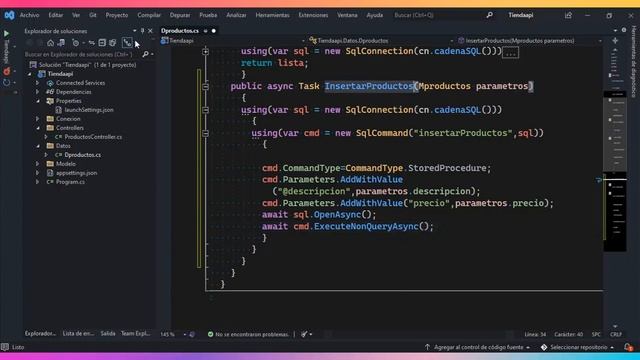Collapse the using SqlConnection block outline
Image resolution: width=640 pixels, height=360 pixels.
(206, 110)
